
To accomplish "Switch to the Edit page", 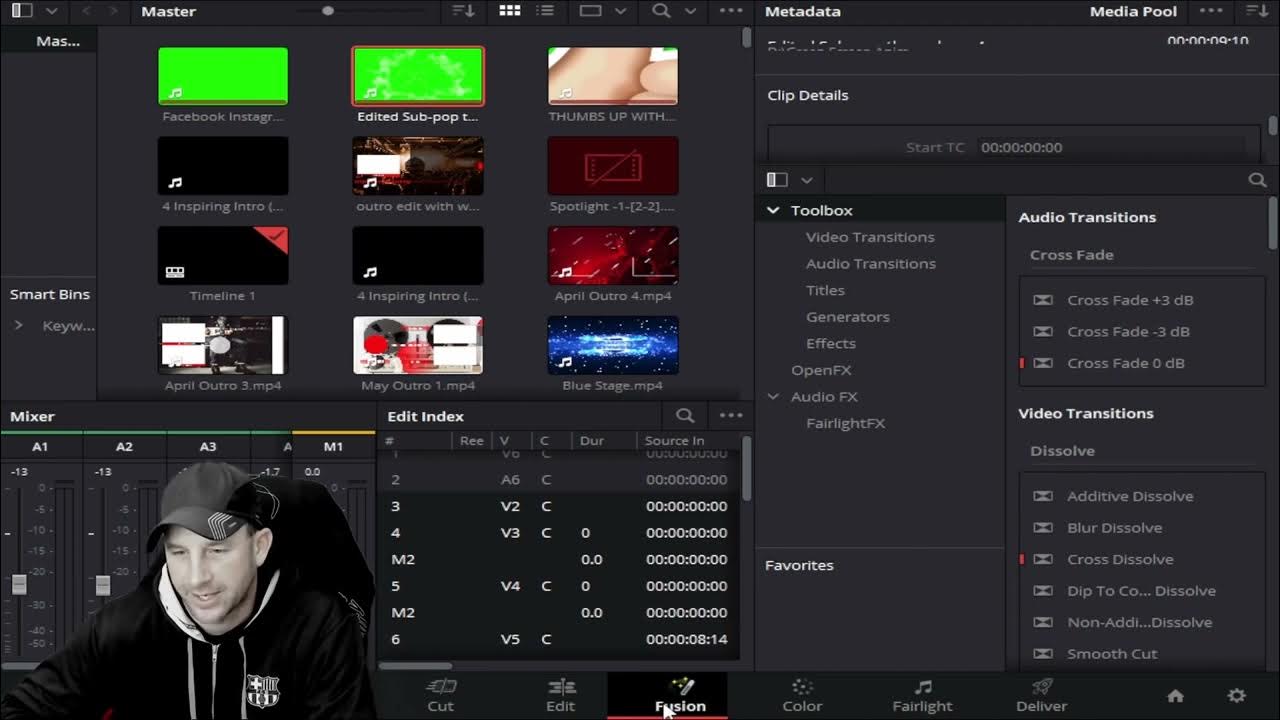I will point(561,696).
